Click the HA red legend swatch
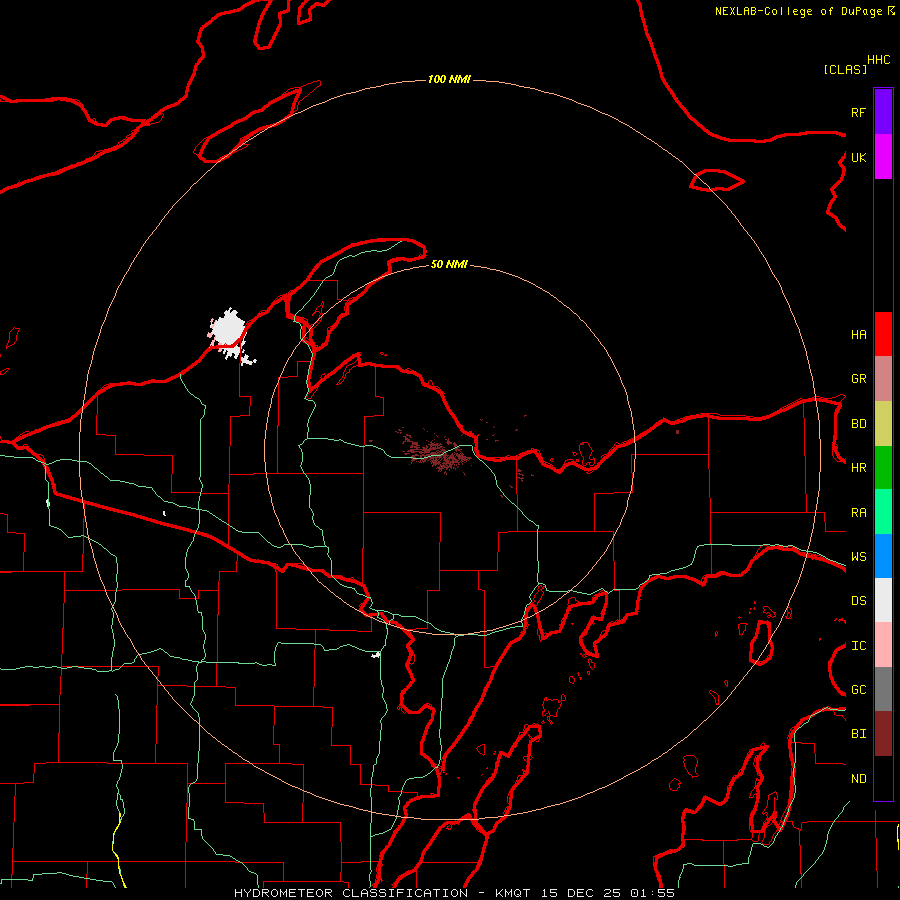Screen dimensions: 900x900 point(883,334)
